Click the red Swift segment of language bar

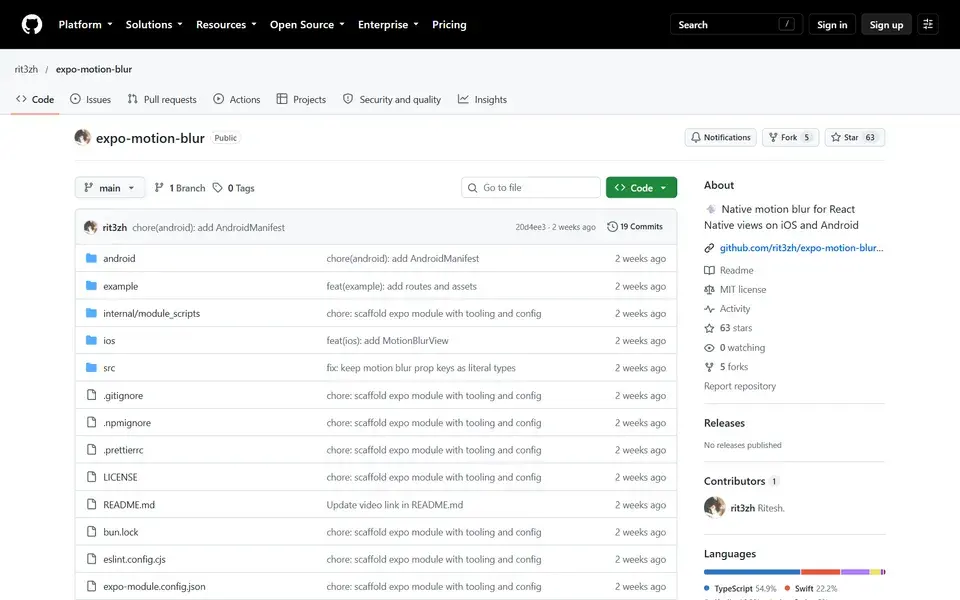820,572
